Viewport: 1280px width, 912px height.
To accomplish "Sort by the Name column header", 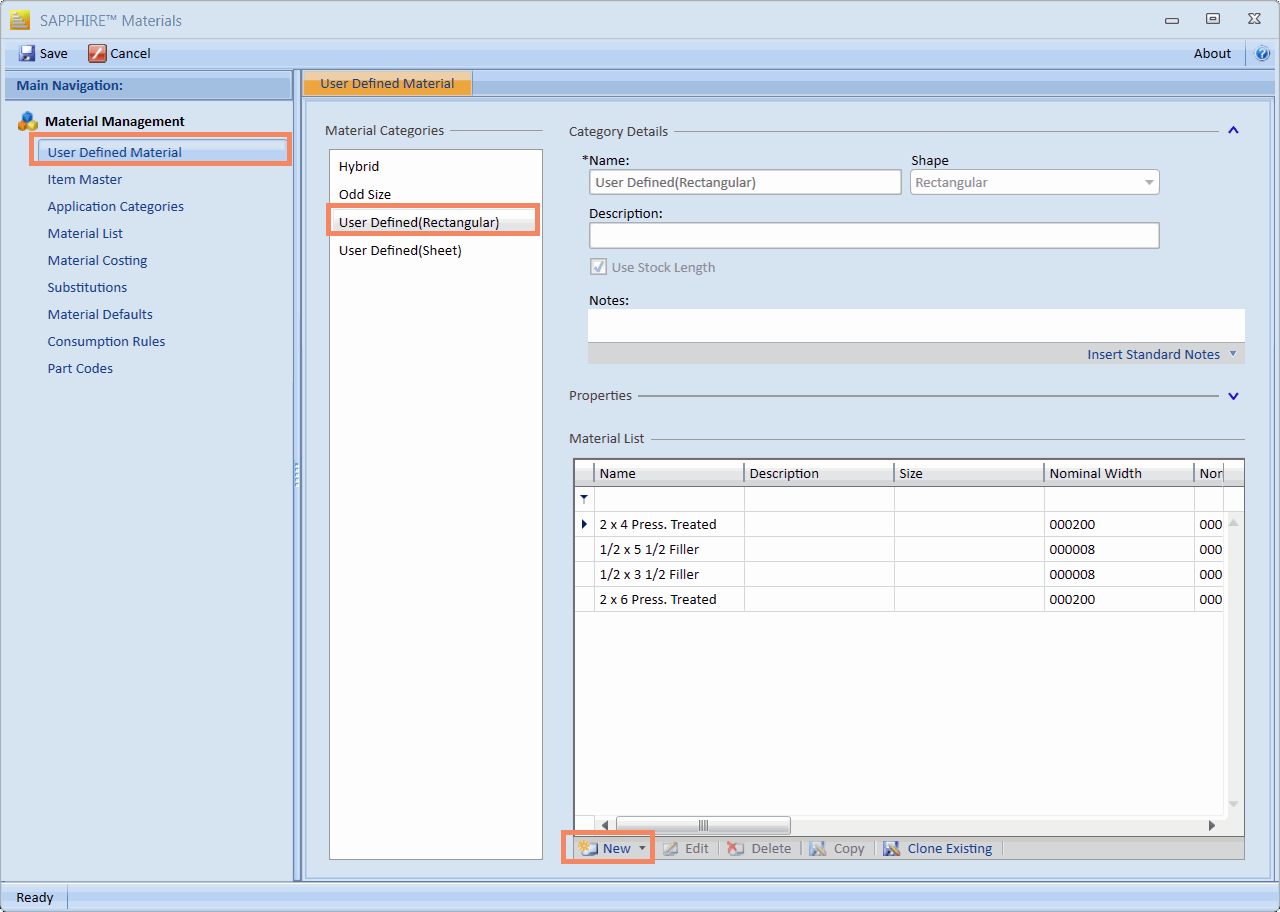I will point(669,473).
